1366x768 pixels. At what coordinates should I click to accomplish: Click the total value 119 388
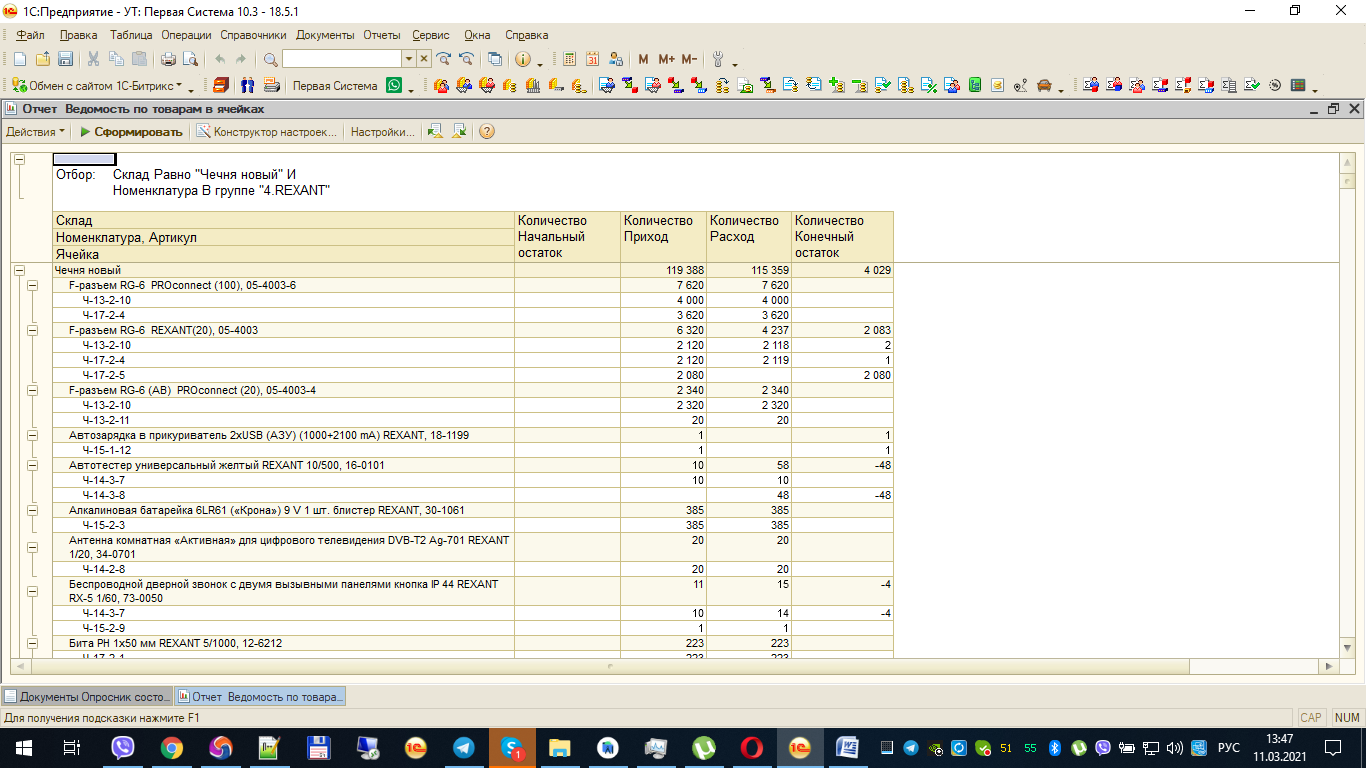(685, 270)
